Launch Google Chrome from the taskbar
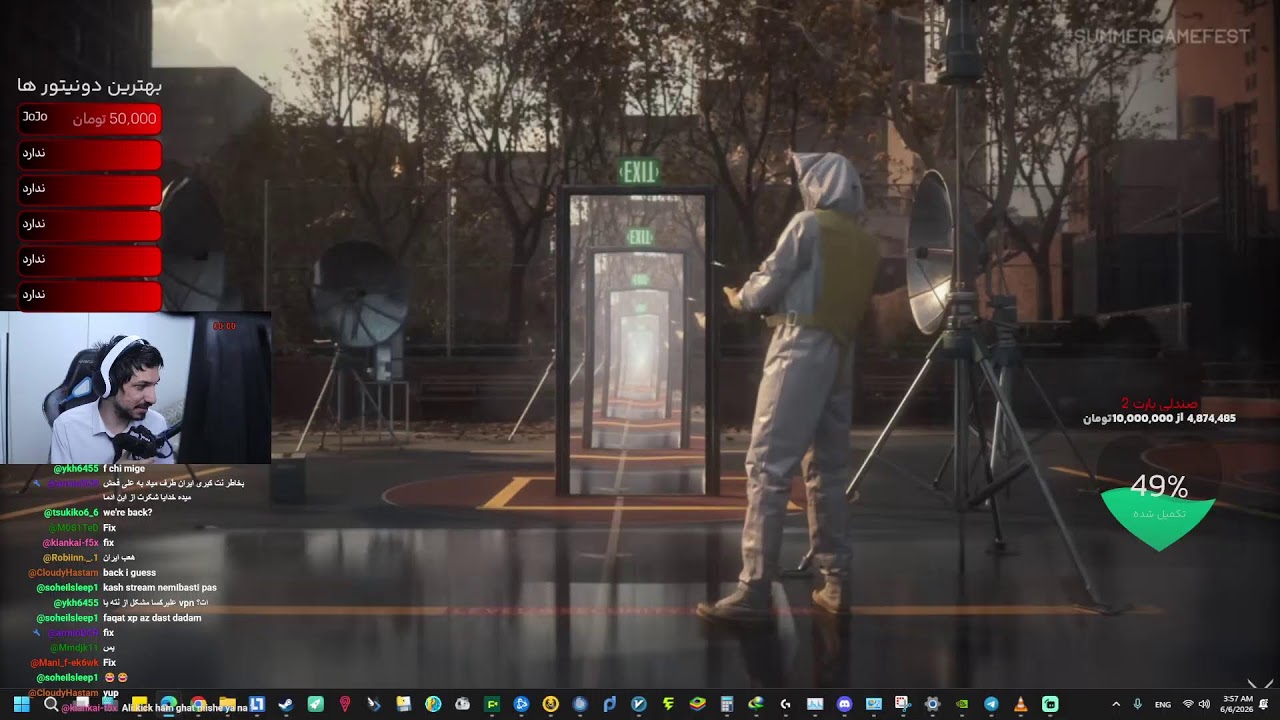Viewport: 1280px width, 720px height. tap(198, 704)
